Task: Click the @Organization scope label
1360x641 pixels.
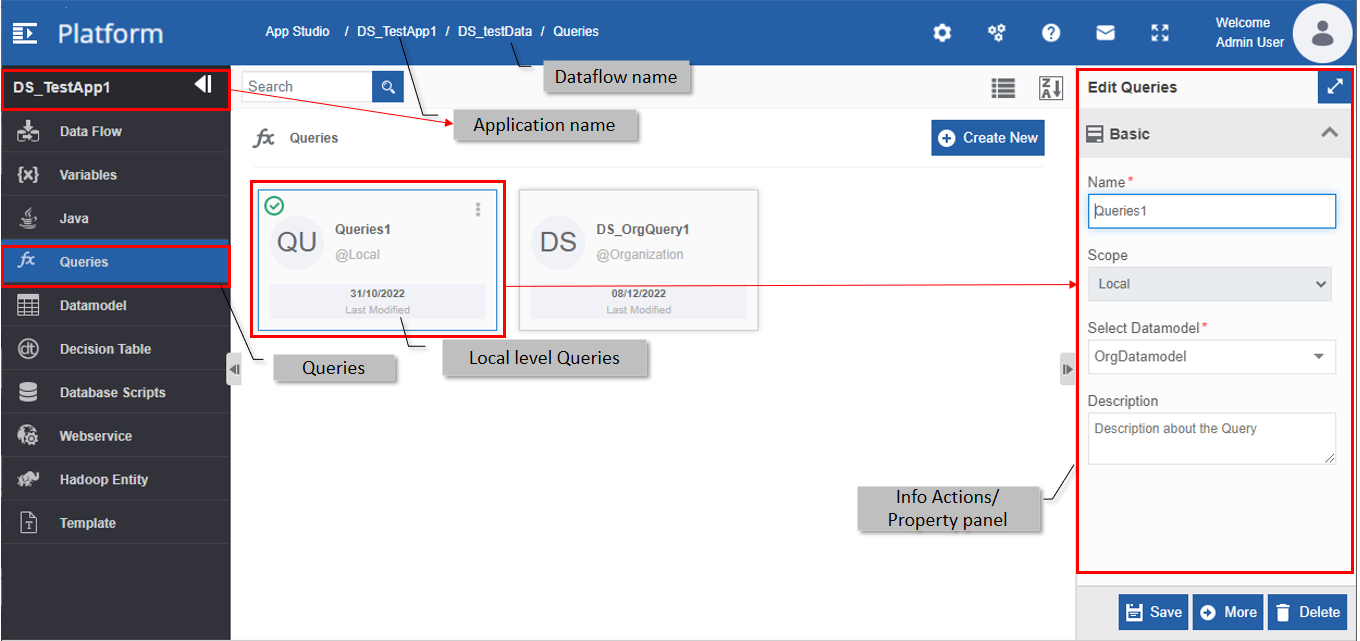Action: [x=640, y=254]
